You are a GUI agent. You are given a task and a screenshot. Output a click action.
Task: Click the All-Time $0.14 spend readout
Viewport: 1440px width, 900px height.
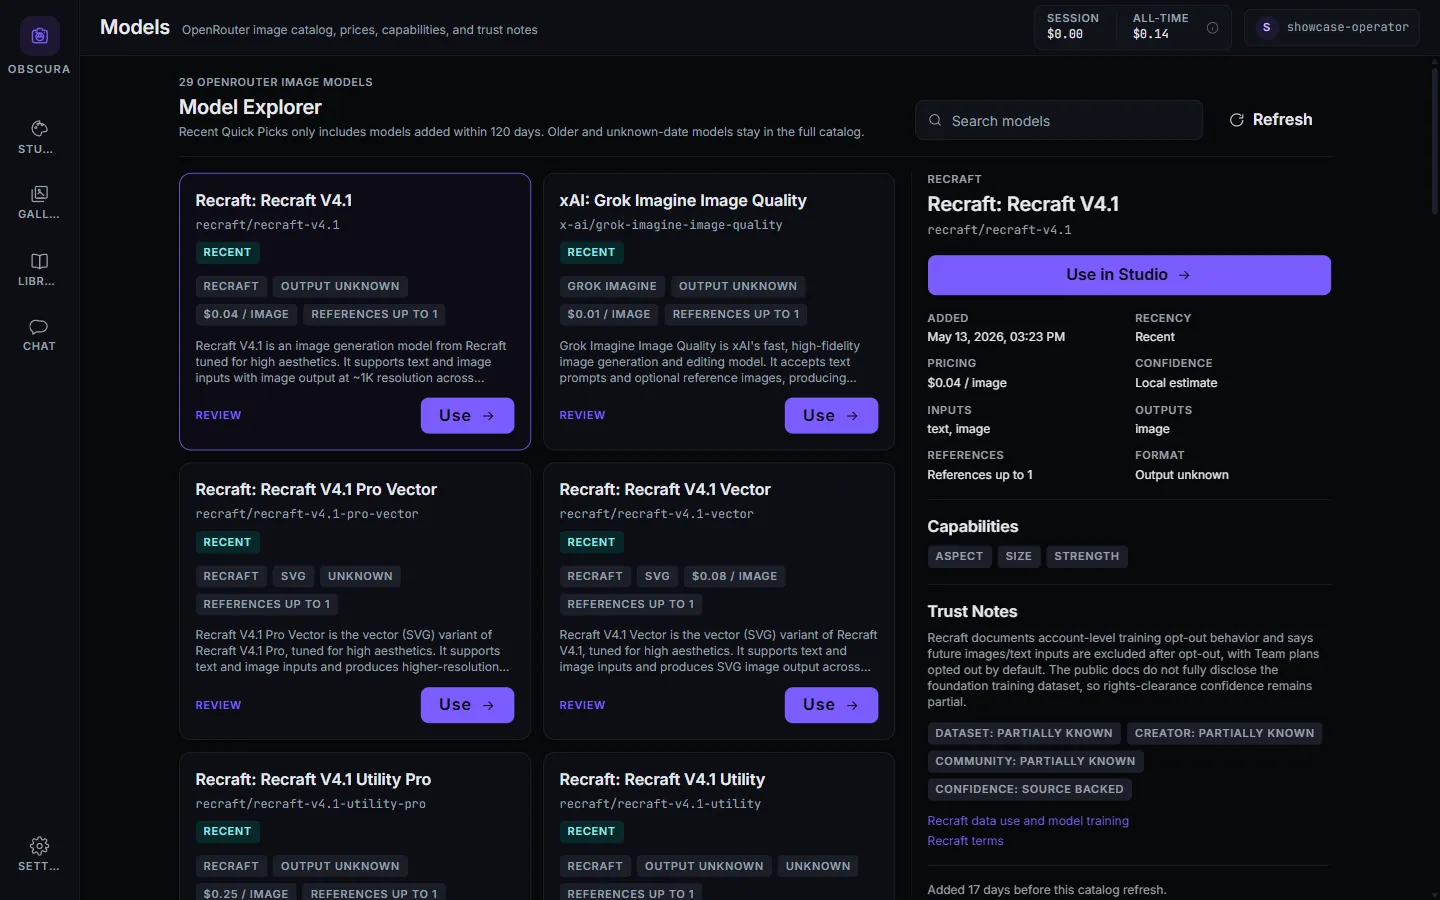1160,27
